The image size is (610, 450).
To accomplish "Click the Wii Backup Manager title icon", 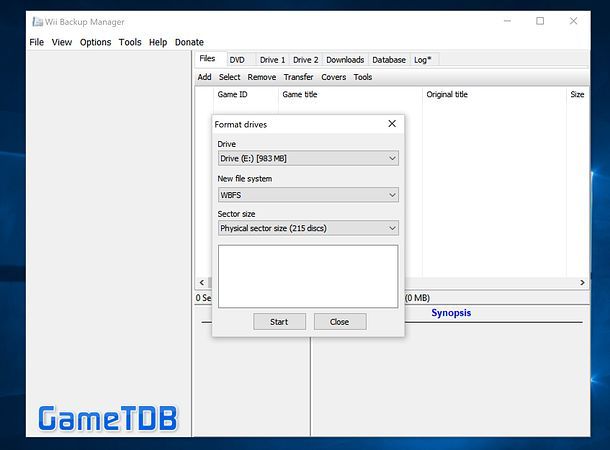I will click(x=37, y=22).
